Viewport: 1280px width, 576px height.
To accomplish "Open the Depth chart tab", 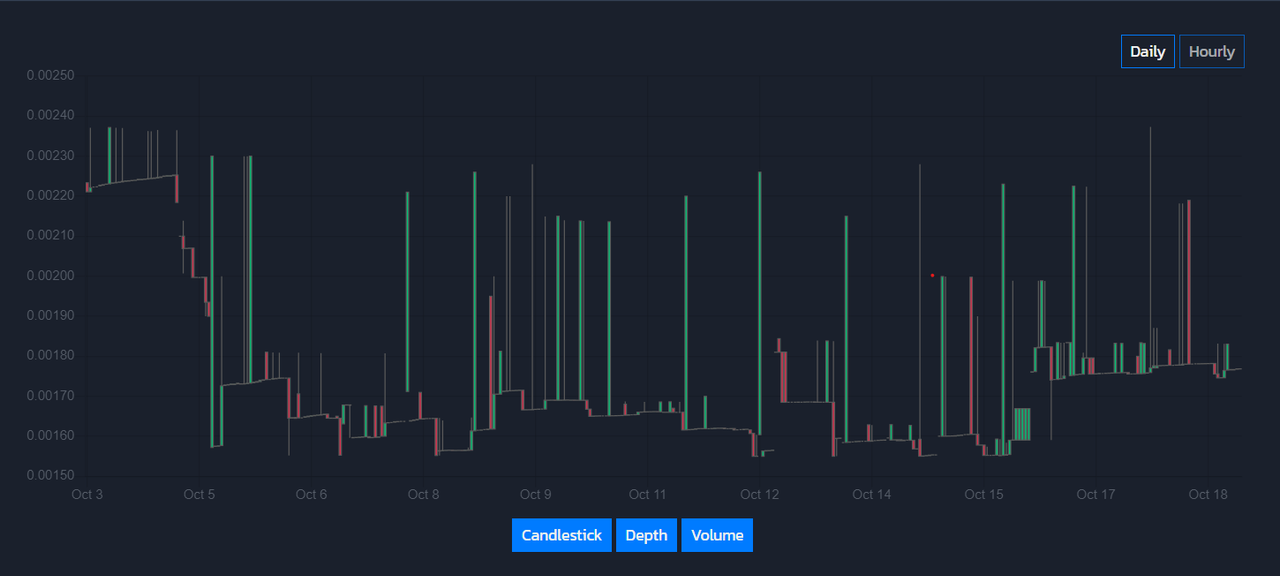I will pos(646,535).
